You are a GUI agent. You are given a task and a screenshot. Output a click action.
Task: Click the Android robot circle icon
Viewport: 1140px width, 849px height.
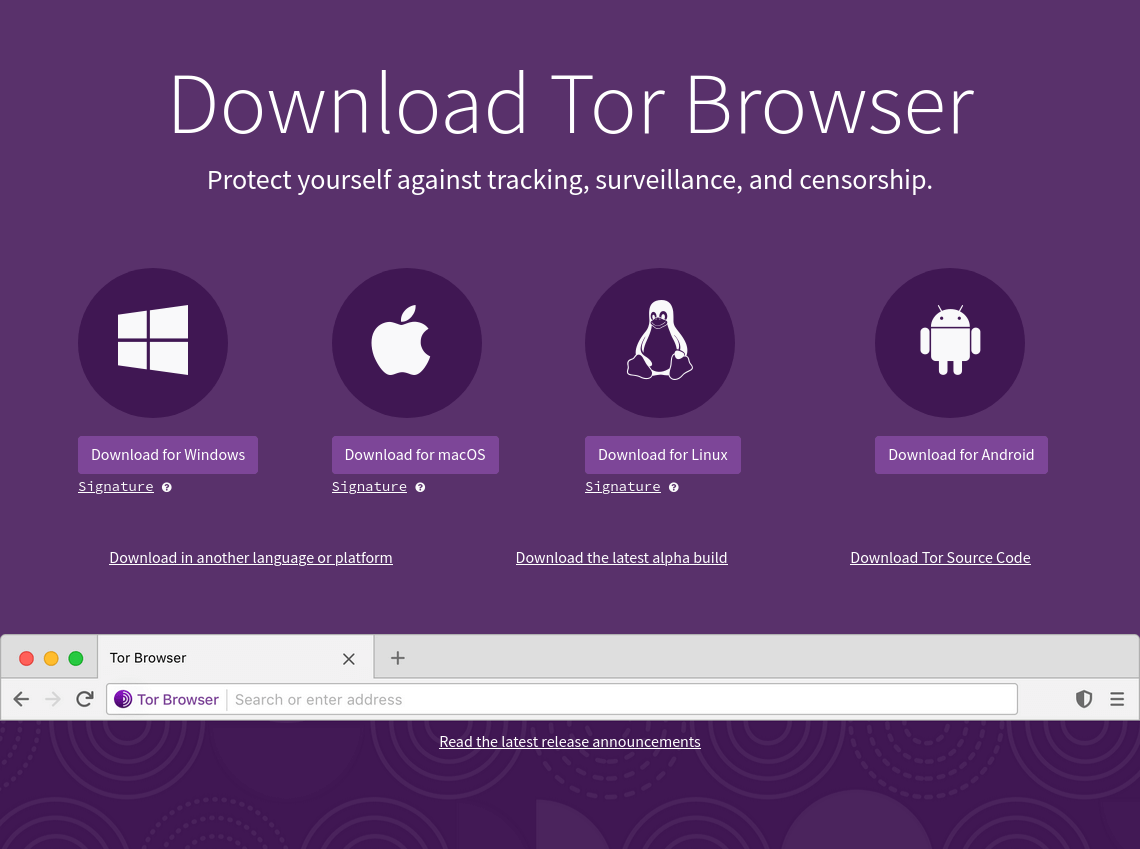(x=950, y=342)
